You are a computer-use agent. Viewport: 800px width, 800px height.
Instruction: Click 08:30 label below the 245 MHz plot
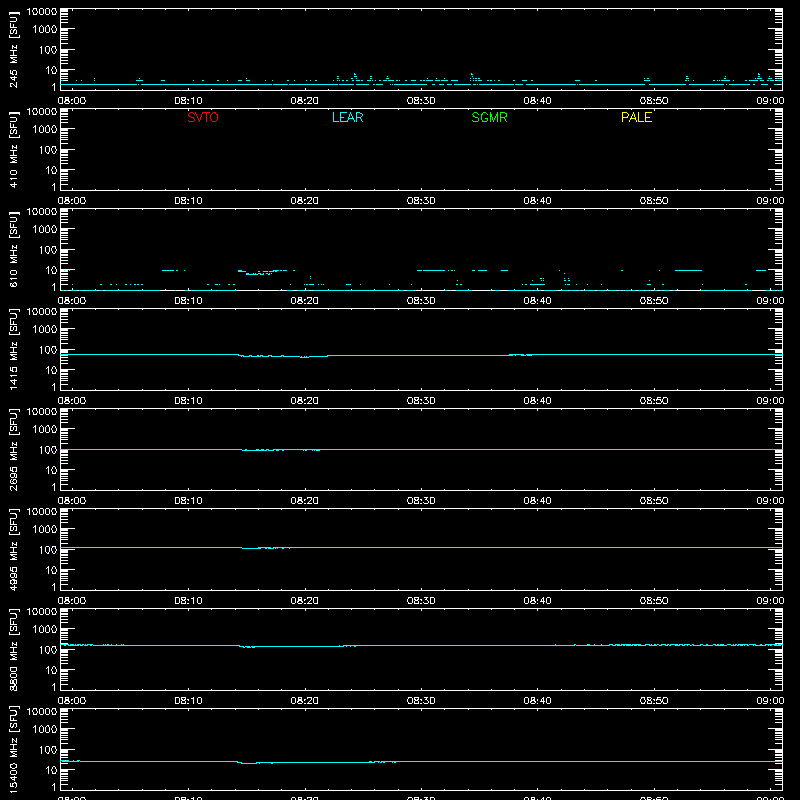(421, 101)
